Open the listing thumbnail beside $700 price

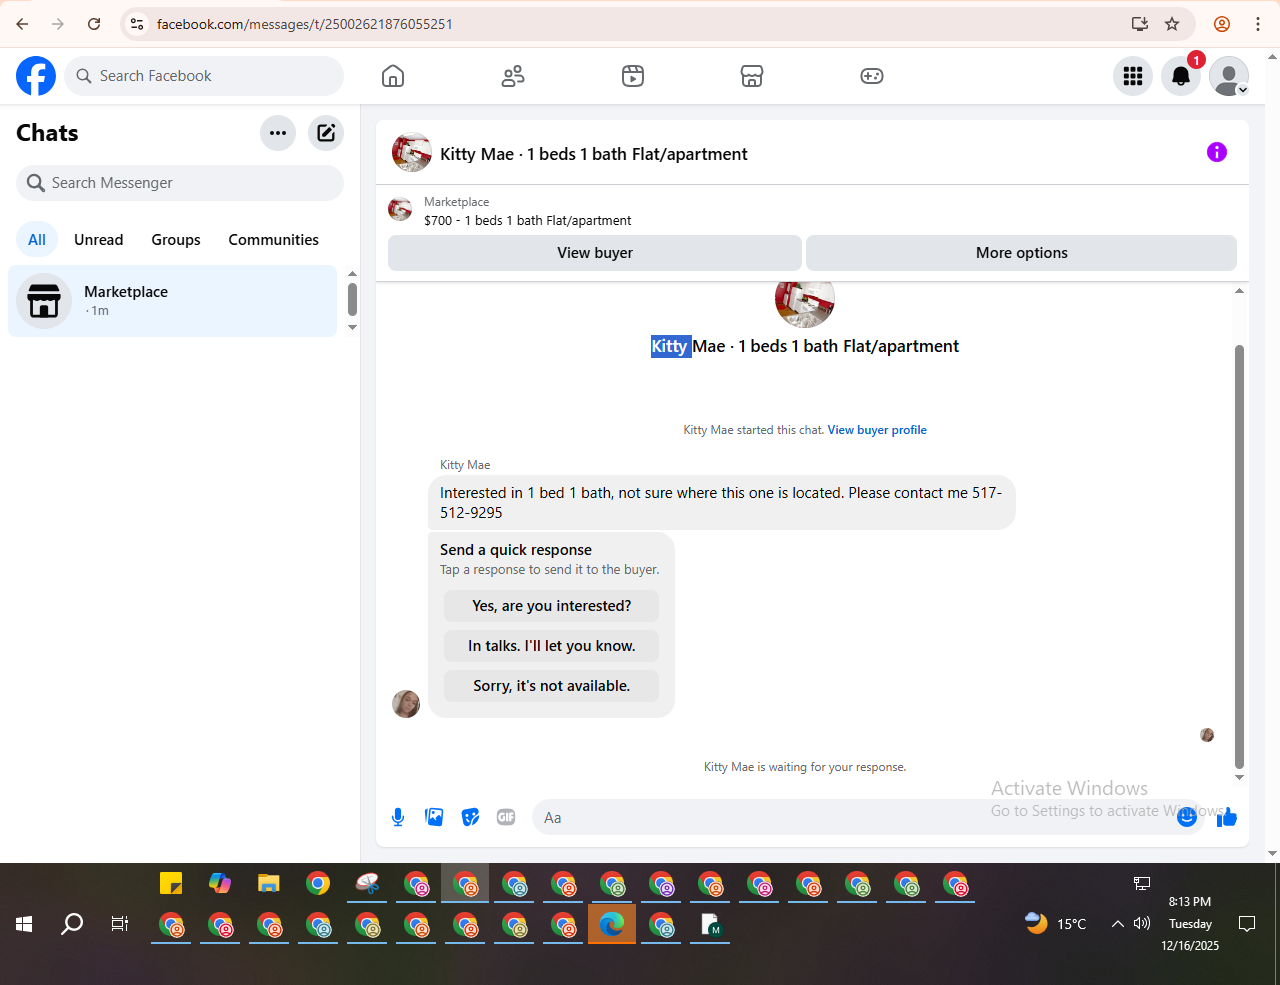[x=400, y=209]
